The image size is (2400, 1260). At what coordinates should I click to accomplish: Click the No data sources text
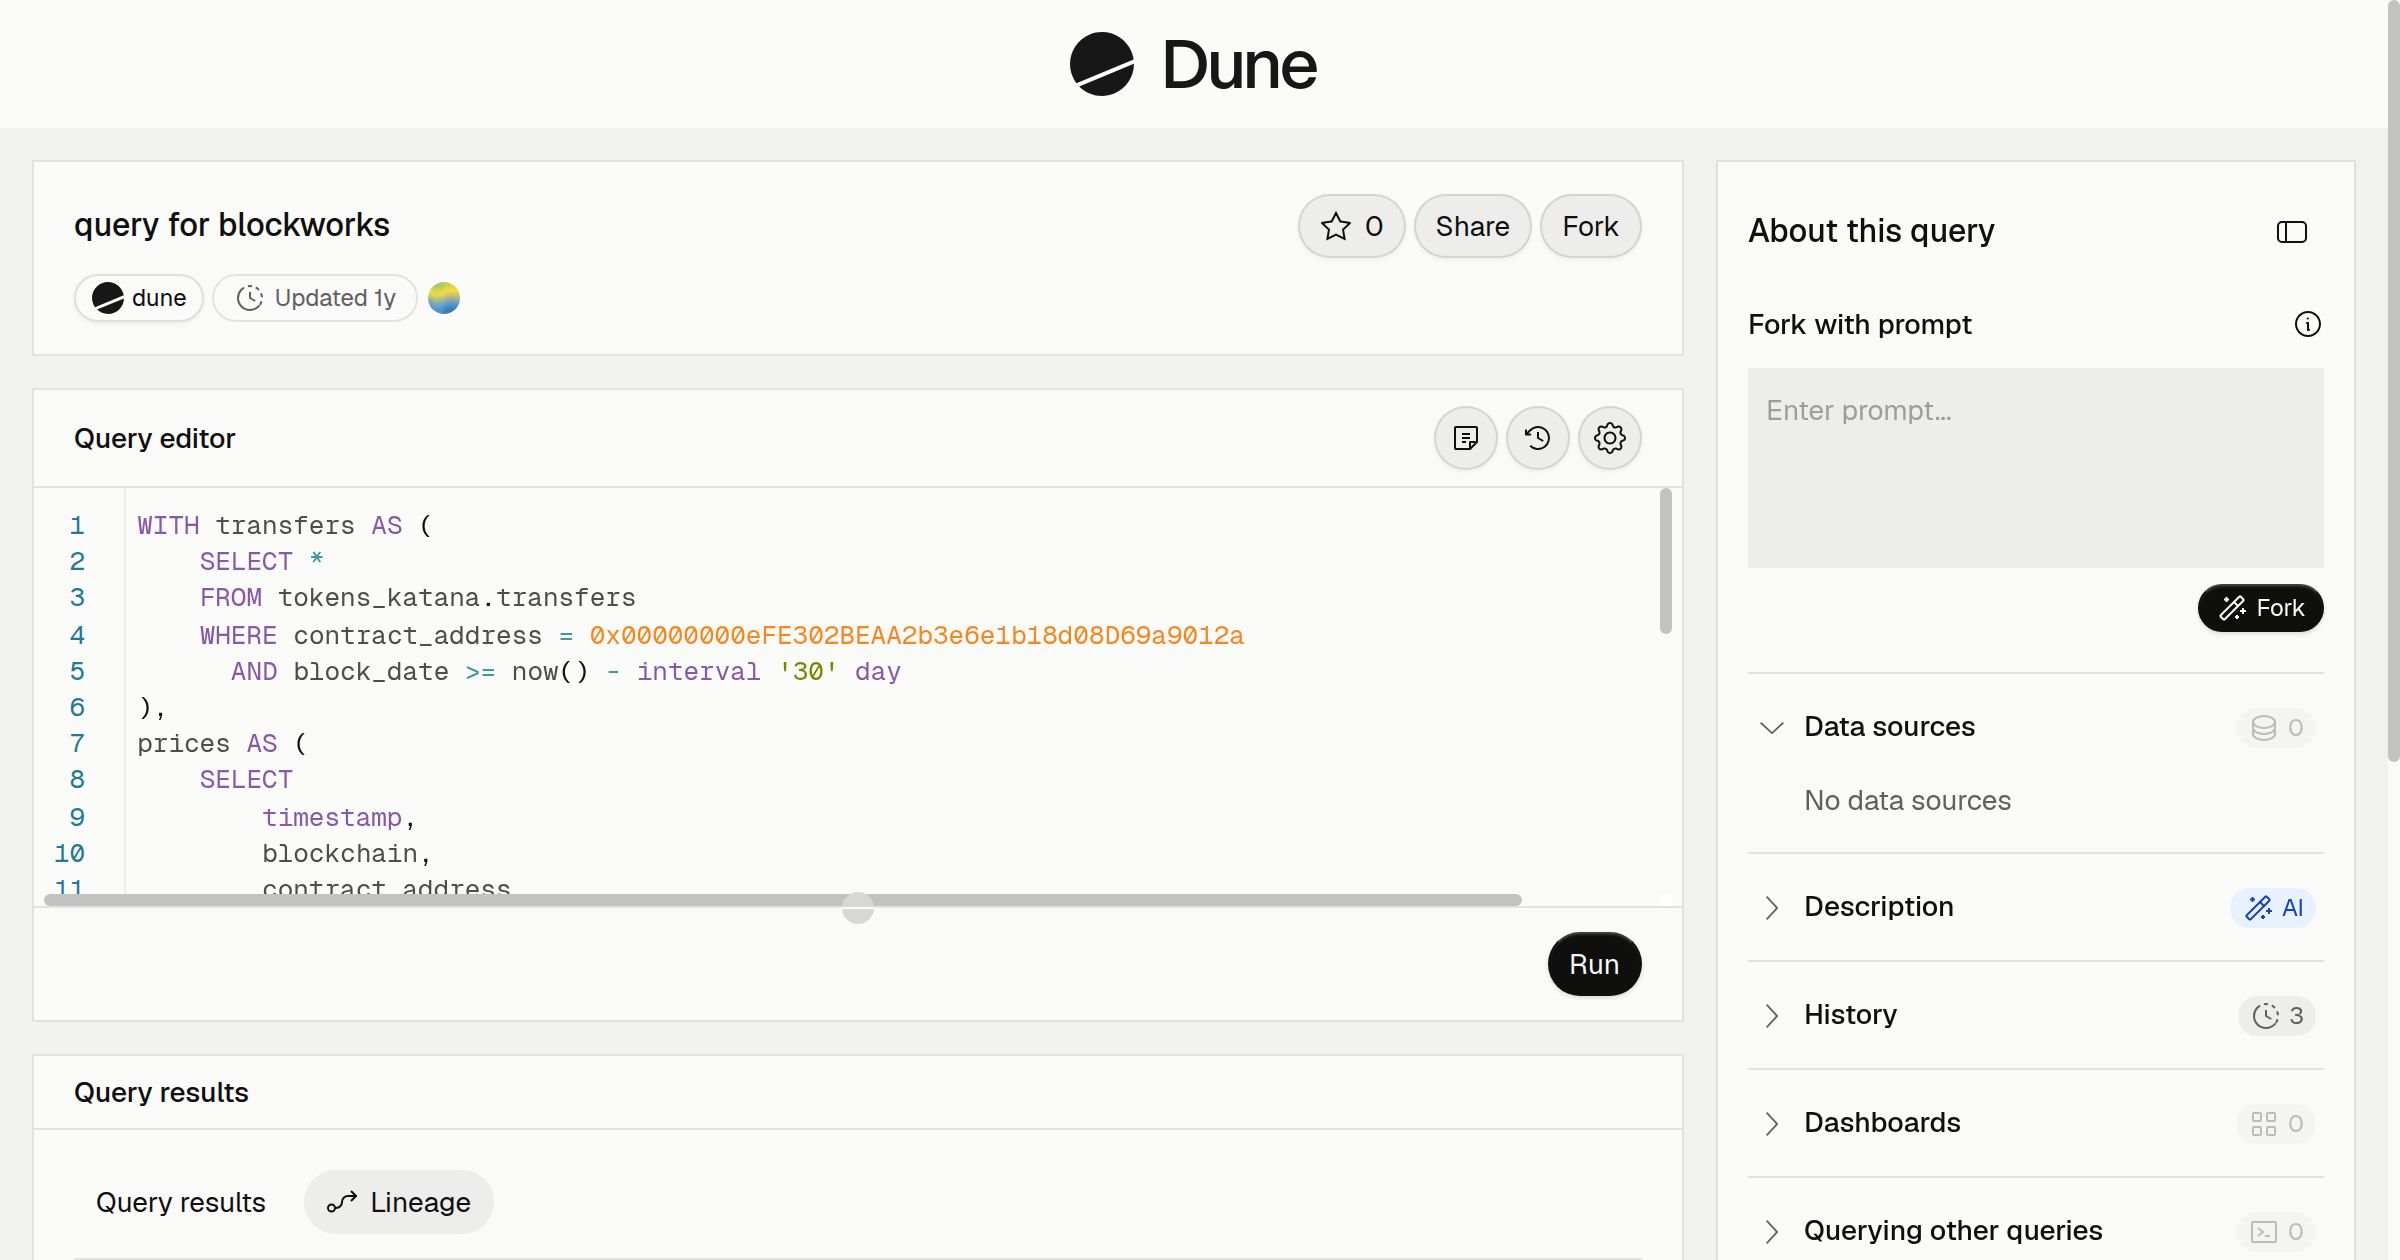click(x=1907, y=801)
